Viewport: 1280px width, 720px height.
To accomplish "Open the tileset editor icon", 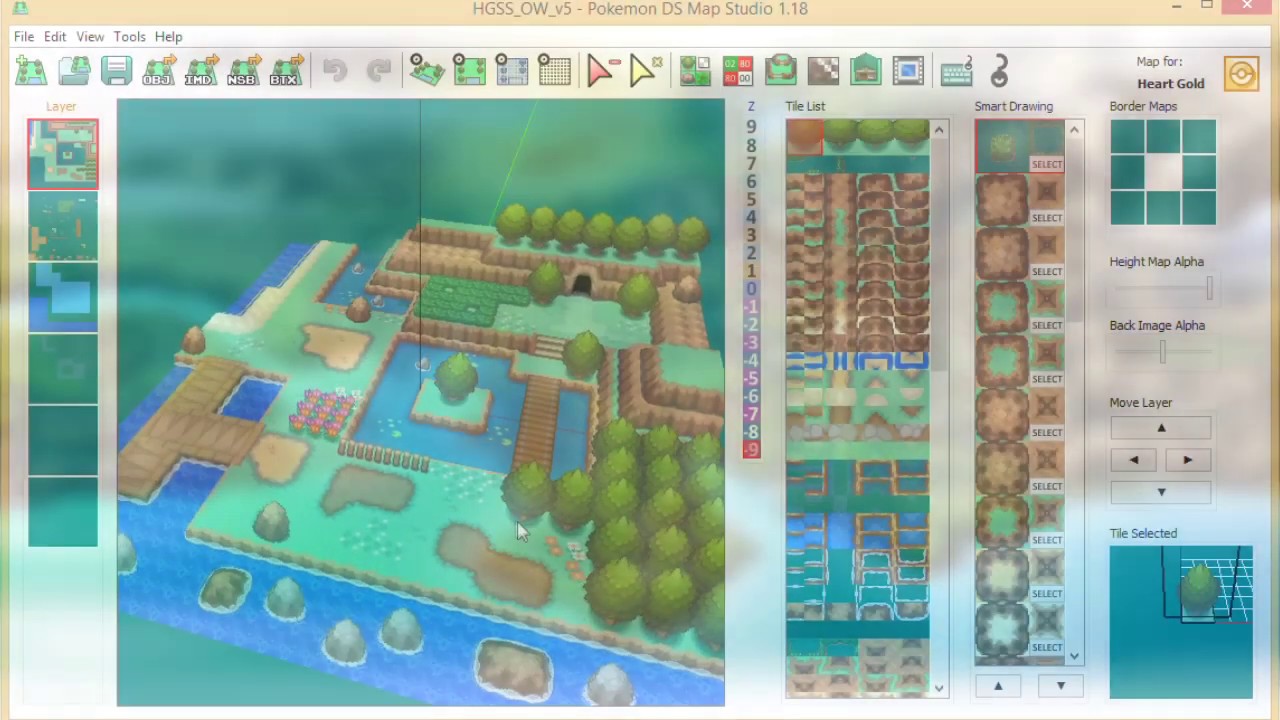I will point(695,71).
